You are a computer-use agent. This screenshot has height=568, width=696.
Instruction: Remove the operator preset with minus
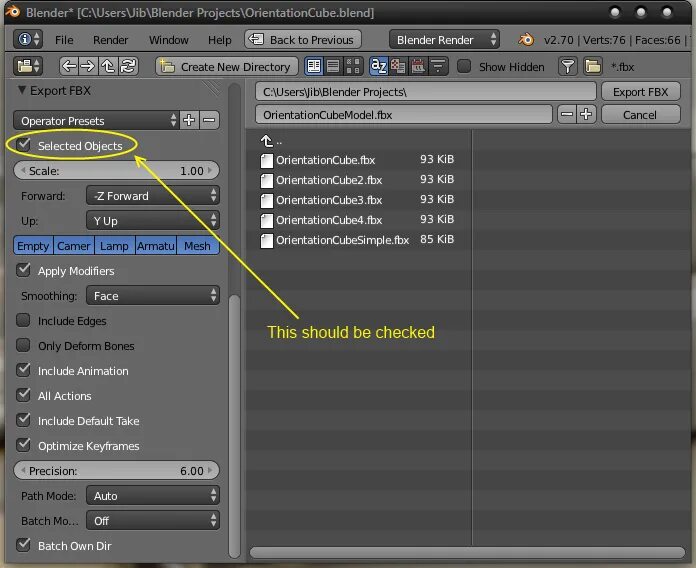coord(210,120)
